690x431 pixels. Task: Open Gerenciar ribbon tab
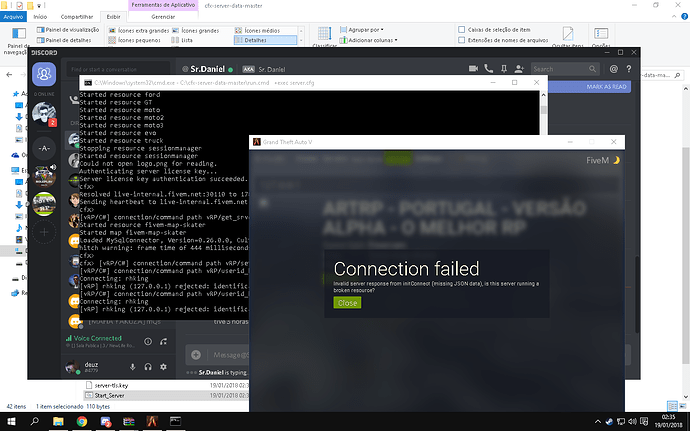click(x=163, y=17)
